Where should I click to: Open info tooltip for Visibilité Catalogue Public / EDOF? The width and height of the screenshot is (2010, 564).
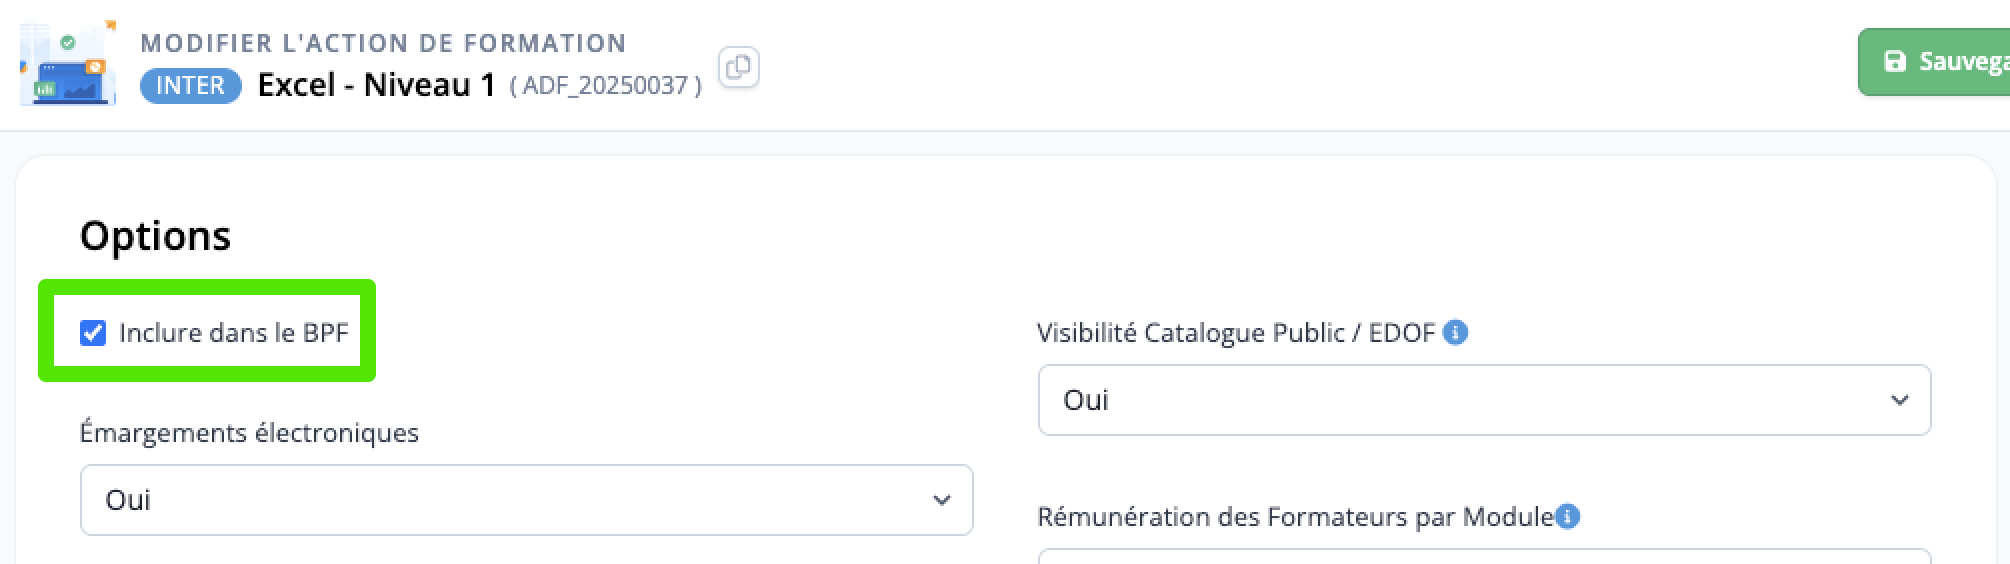click(1456, 332)
